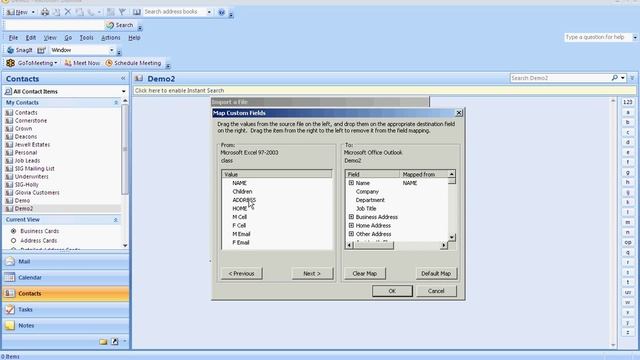This screenshot has height=360, width=640.
Task: Click the GoToMeeting flower icon
Action: point(11,63)
